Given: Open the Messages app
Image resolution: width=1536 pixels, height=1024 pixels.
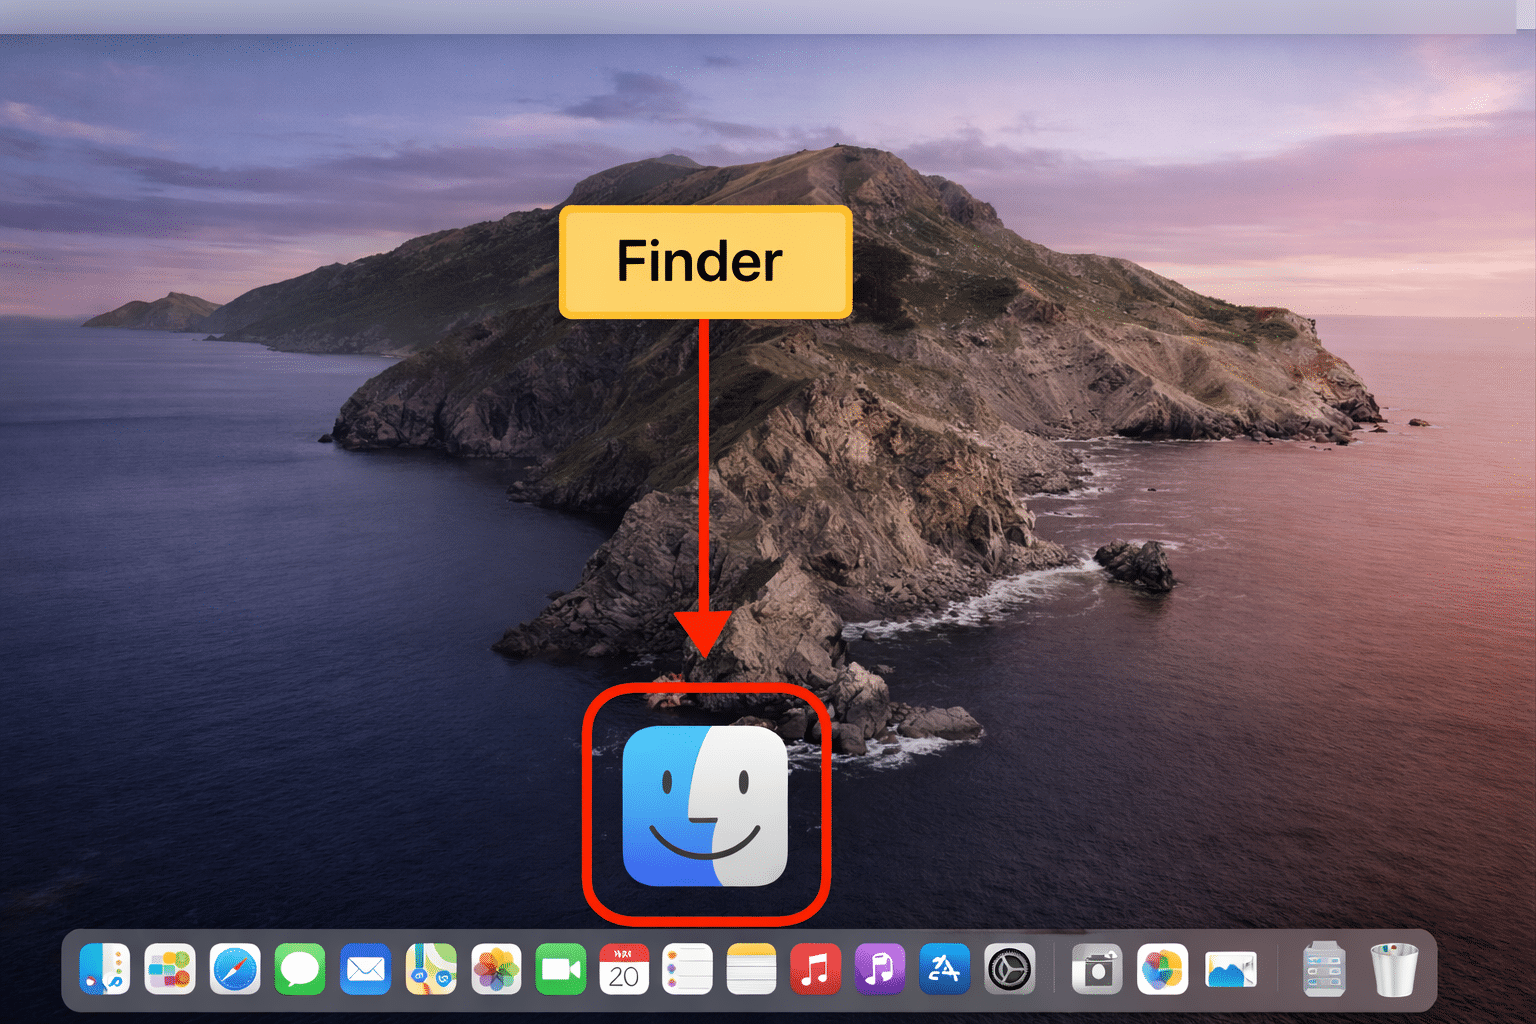Looking at the screenshot, I should coord(300,969).
